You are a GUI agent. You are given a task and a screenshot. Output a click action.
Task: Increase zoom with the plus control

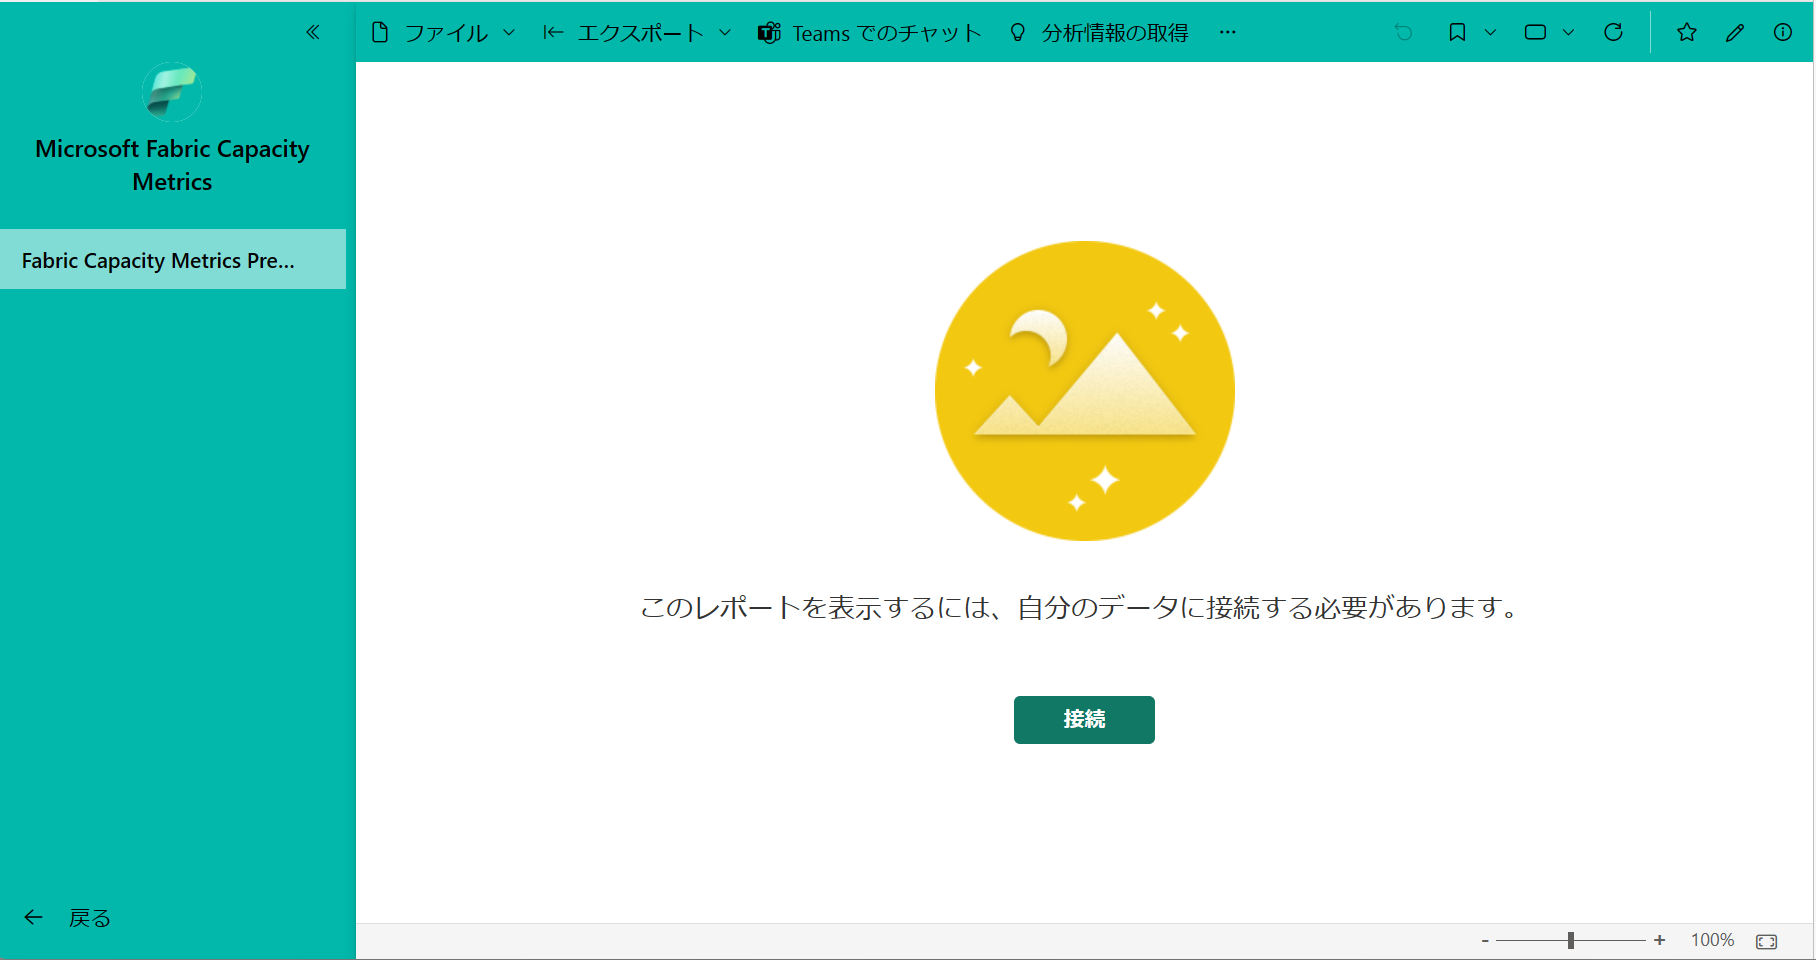[1659, 940]
